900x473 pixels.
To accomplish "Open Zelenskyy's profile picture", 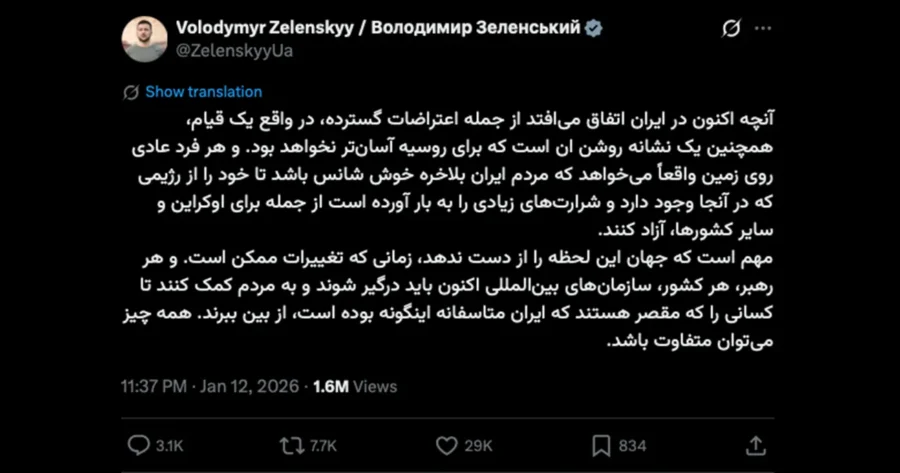I will [x=145, y=39].
